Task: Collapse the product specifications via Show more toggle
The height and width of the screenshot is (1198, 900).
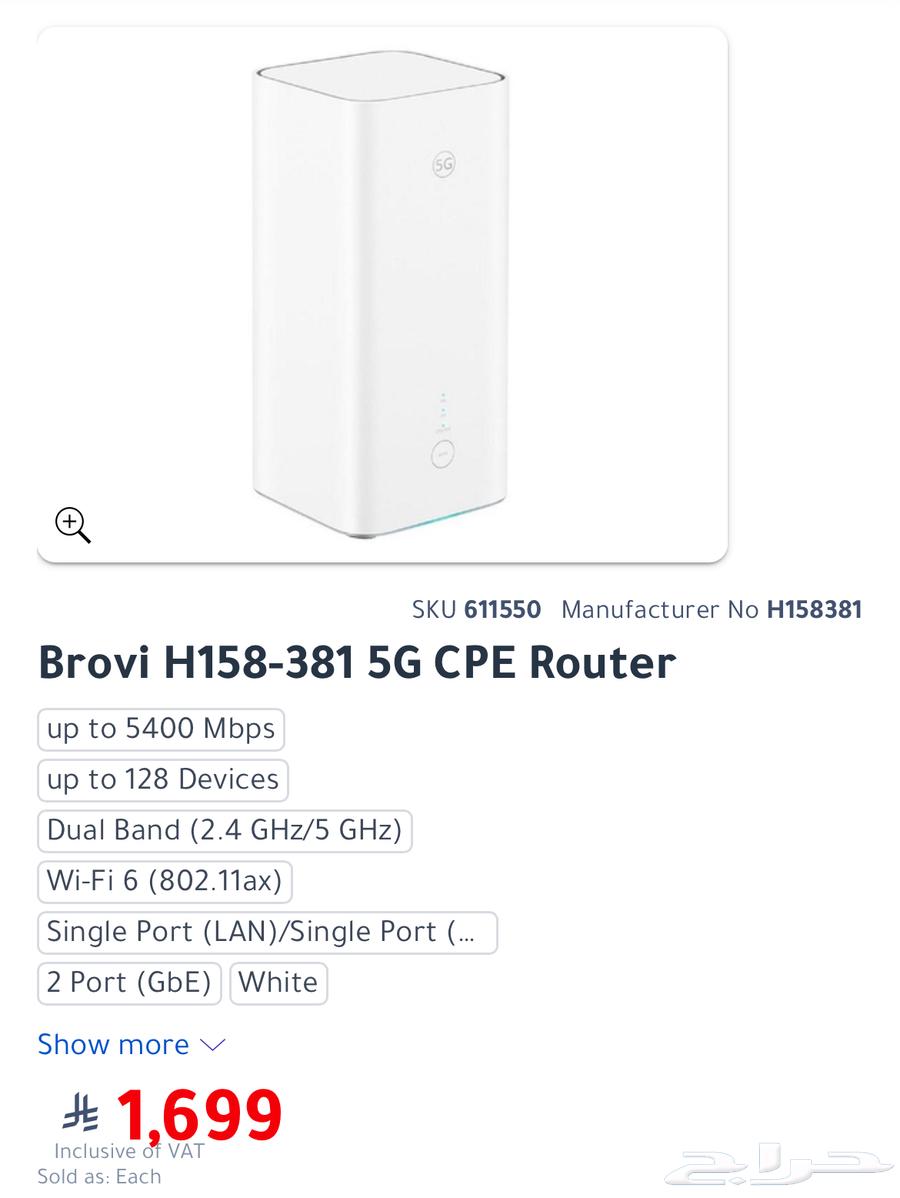Action: (x=113, y=1044)
